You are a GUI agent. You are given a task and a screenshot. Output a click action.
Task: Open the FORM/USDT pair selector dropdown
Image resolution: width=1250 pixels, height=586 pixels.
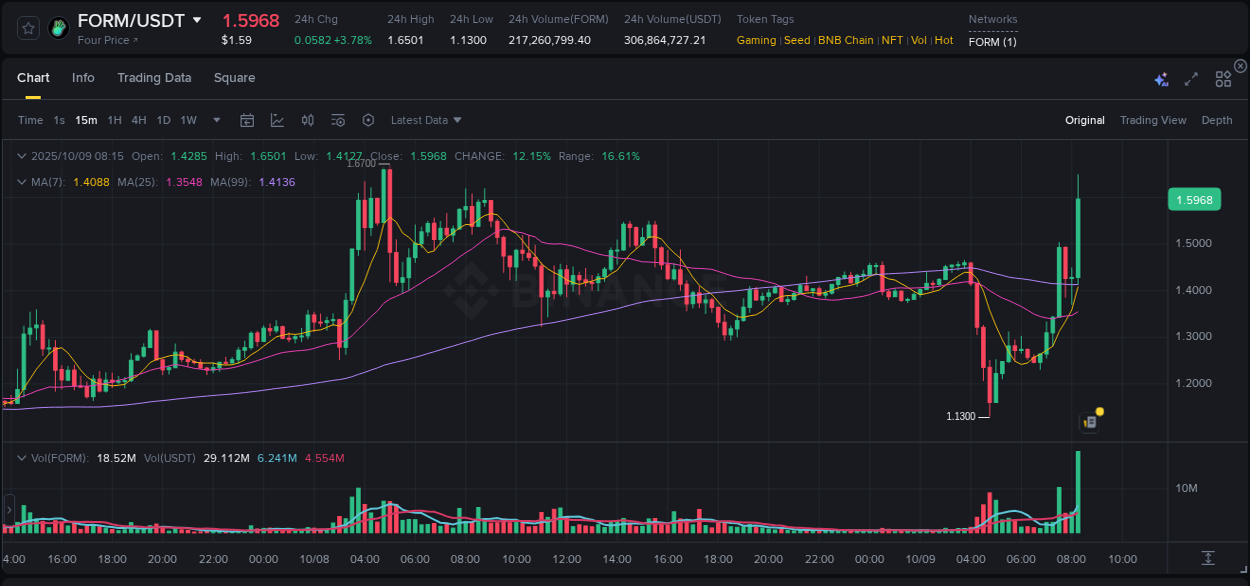click(196, 19)
